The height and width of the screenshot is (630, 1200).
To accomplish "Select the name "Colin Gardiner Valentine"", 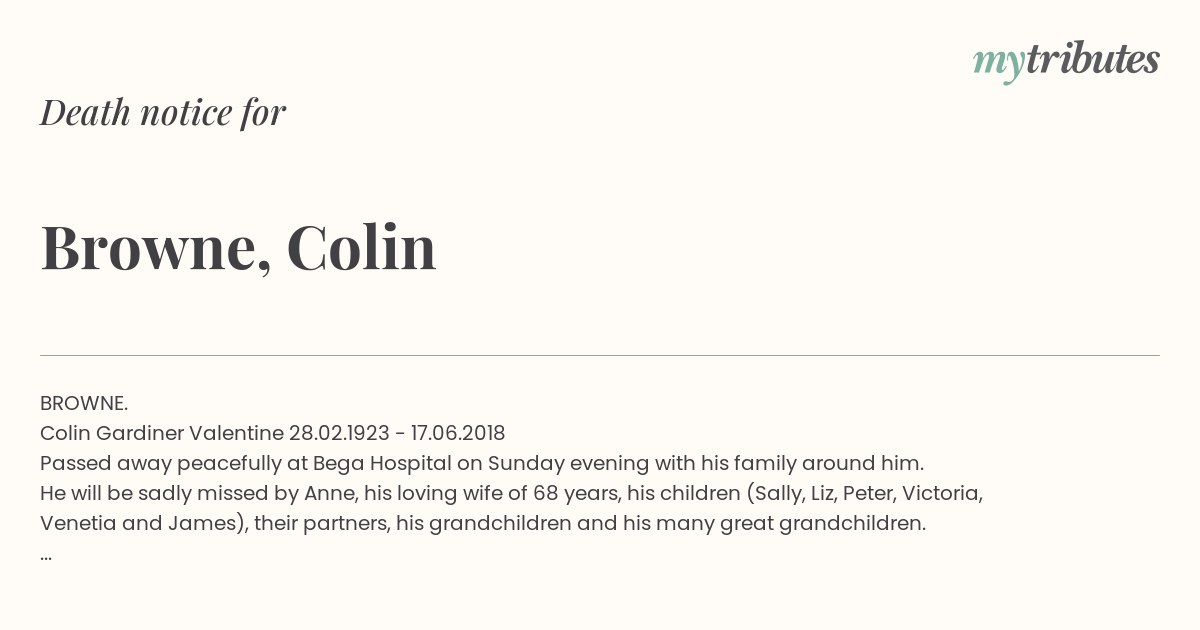I will 162,433.
